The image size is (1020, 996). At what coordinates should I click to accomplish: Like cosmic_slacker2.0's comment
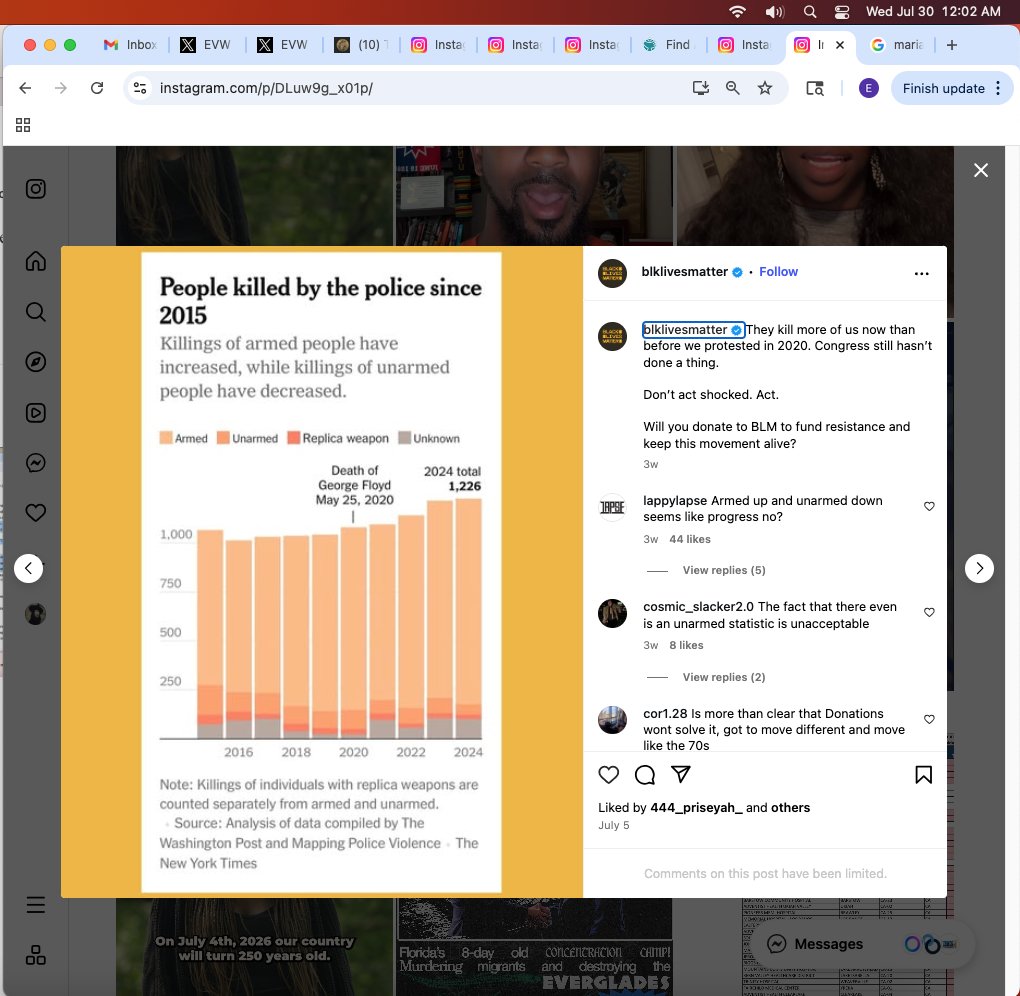[x=929, y=612]
